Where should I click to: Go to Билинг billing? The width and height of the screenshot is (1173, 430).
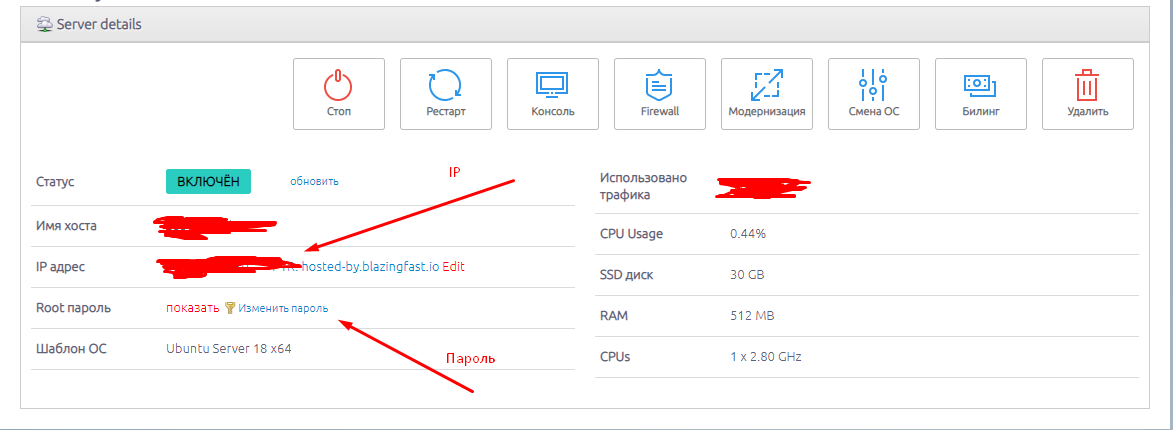[x=981, y=94]
